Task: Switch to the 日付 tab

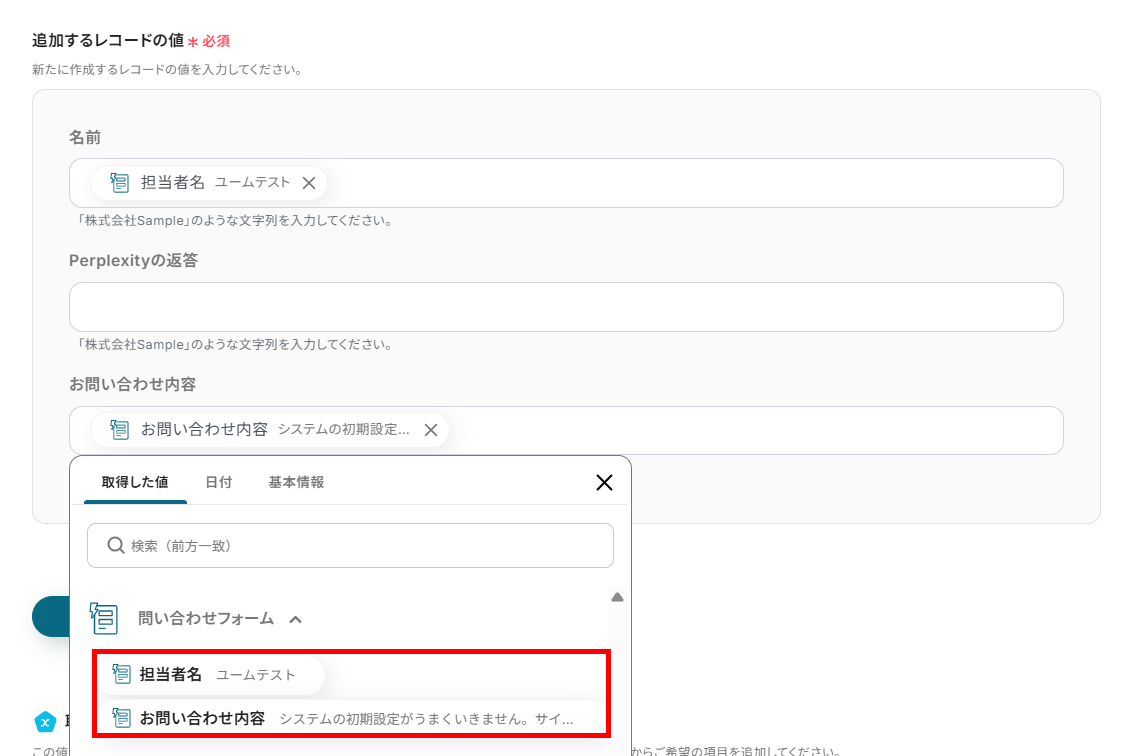Action: tap(219, 481)
